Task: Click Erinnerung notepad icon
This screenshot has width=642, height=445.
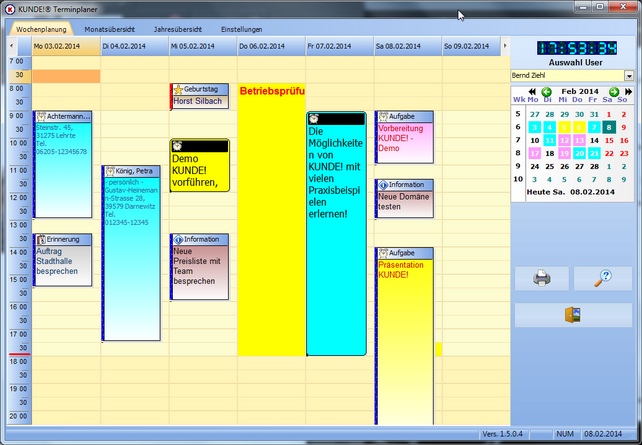Action: (41, 239)
